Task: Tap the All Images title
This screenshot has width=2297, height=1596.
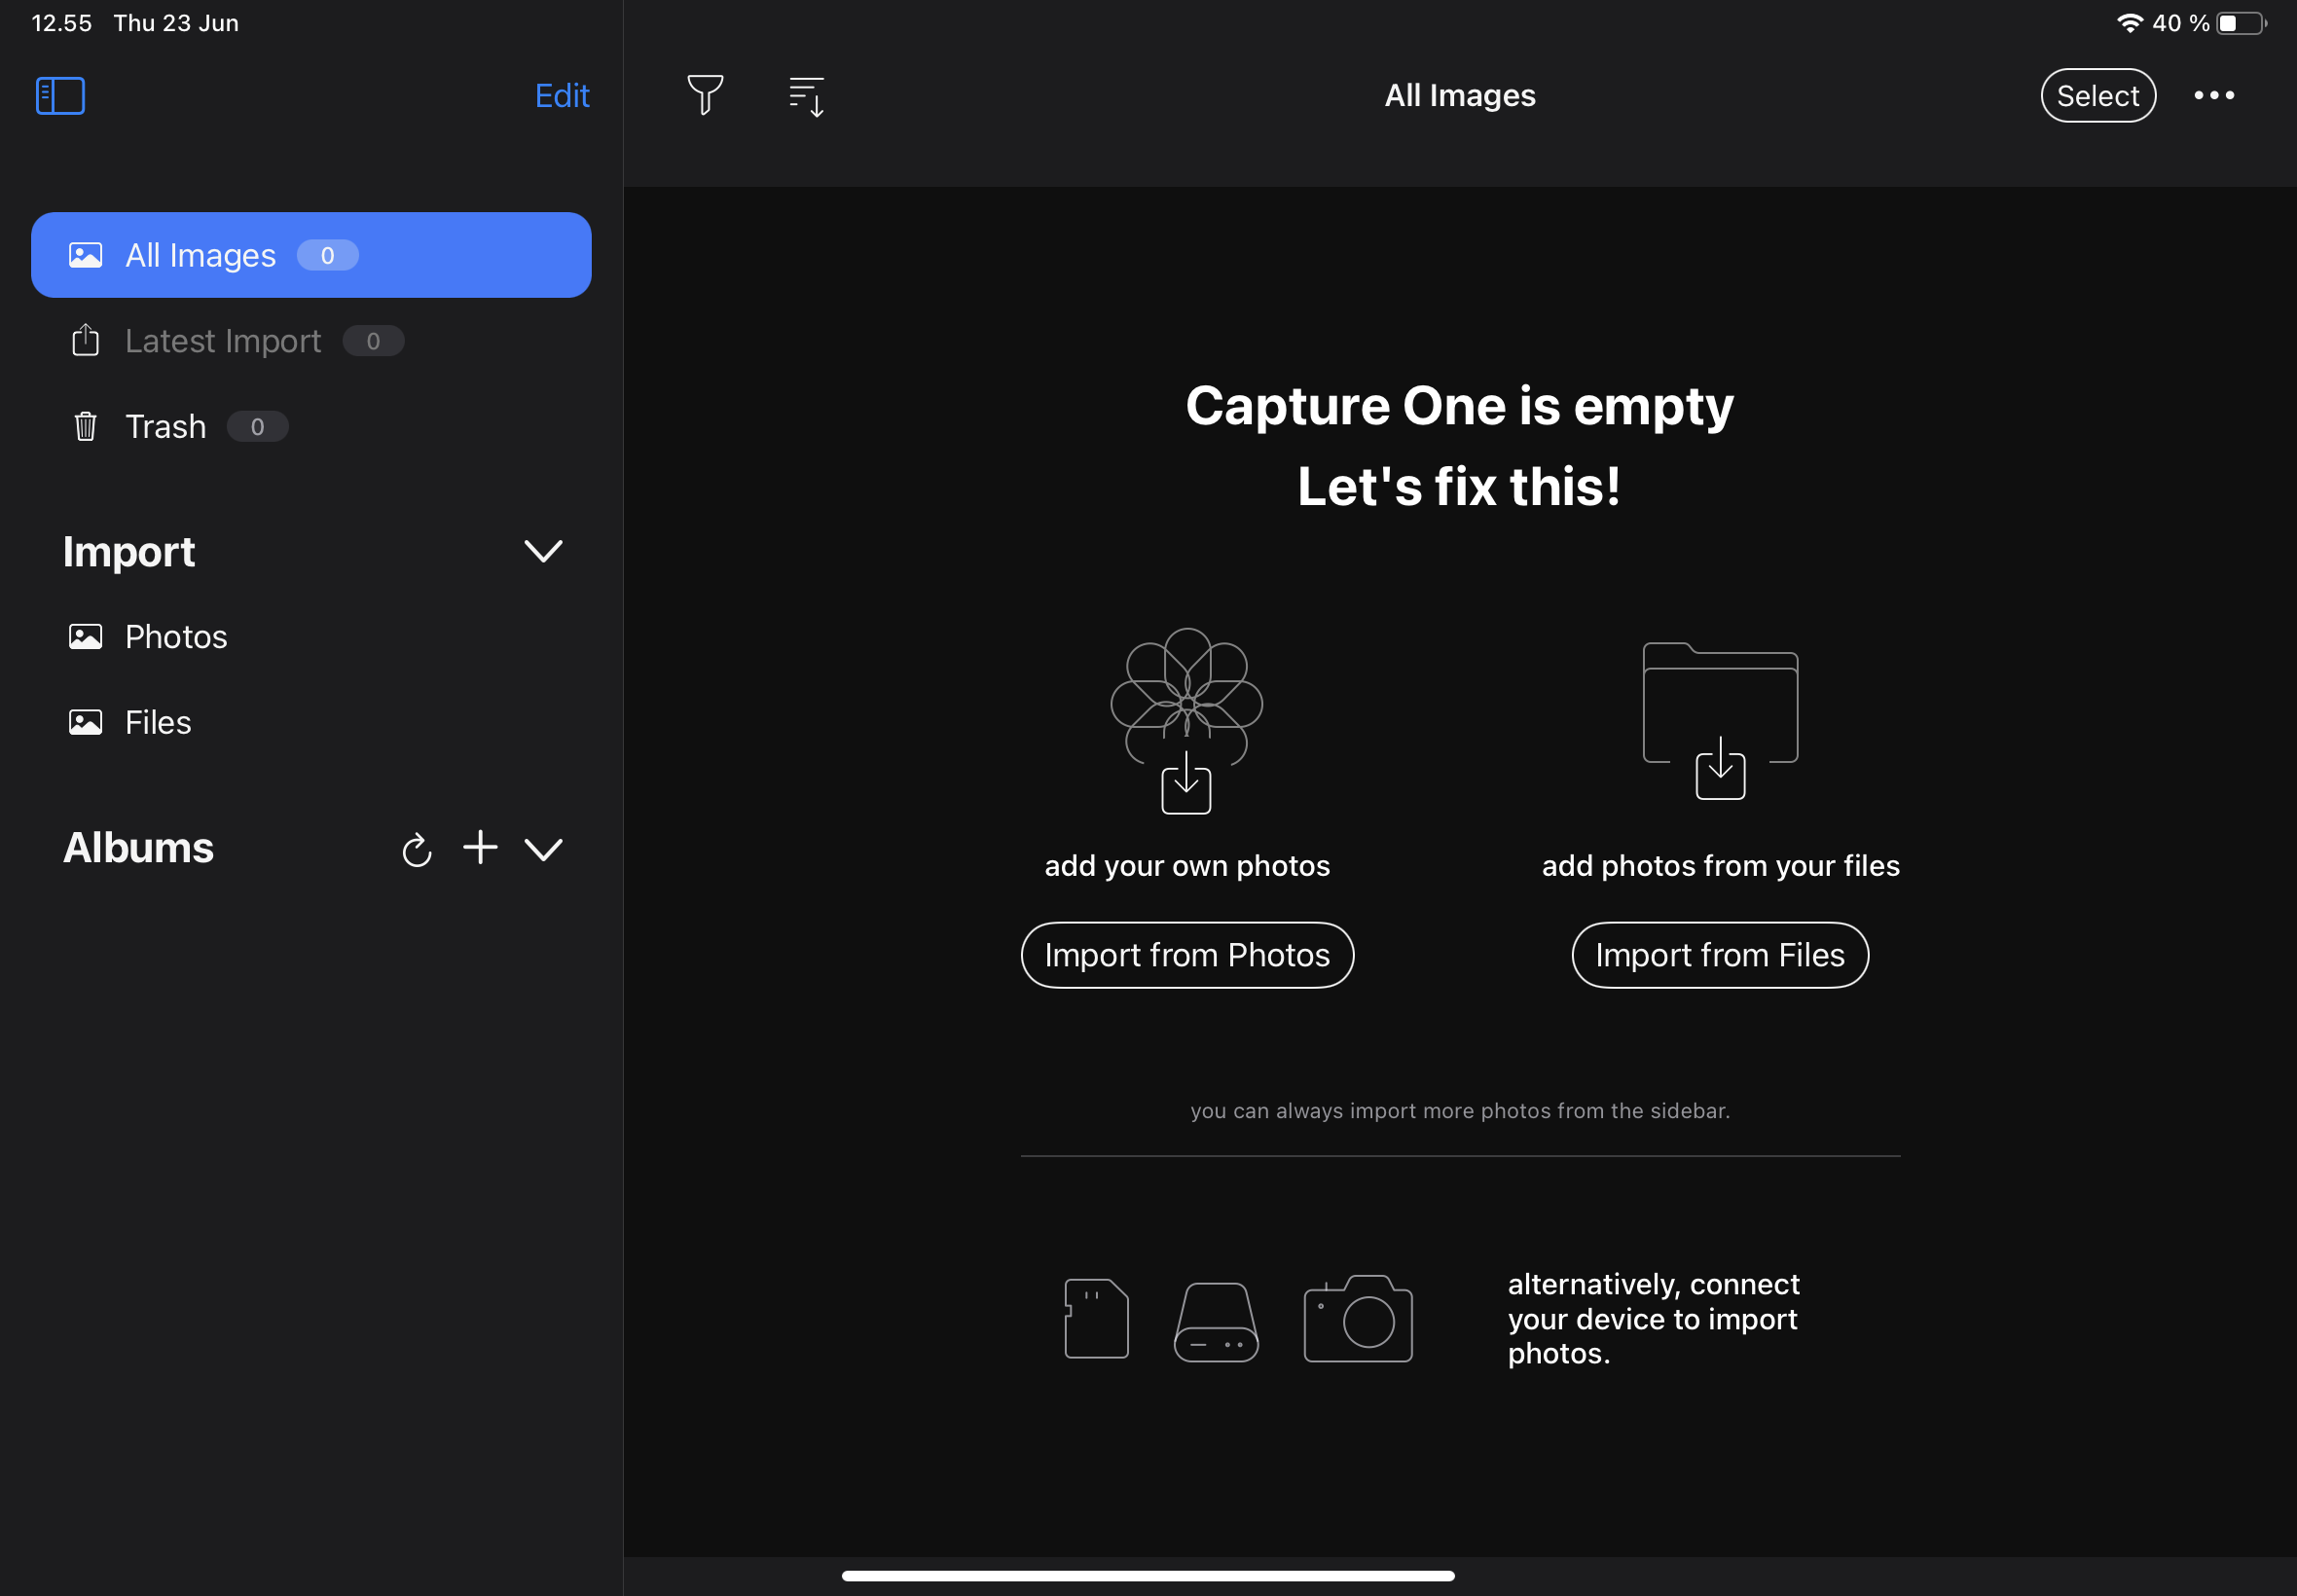Action: click(x=1459, y=95)
